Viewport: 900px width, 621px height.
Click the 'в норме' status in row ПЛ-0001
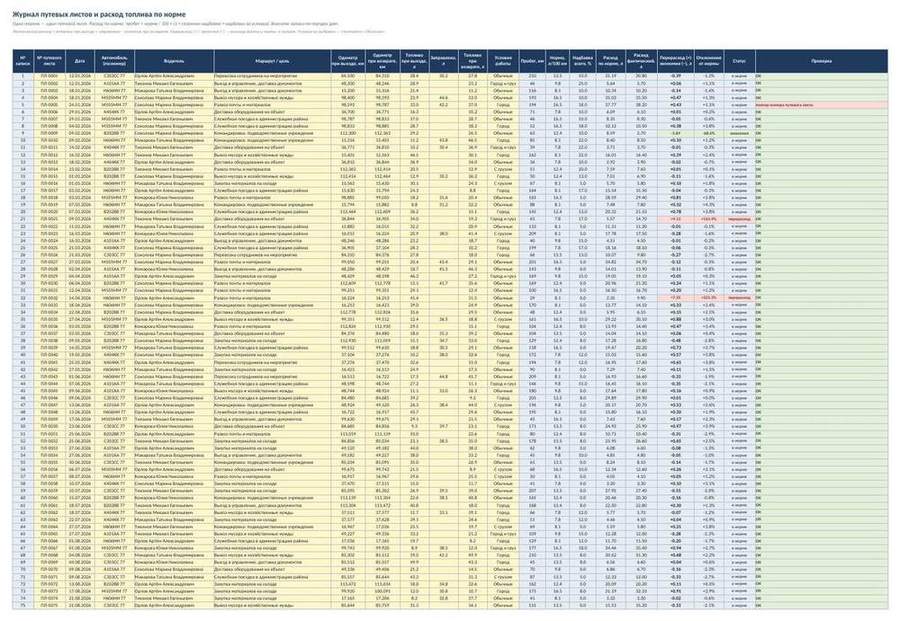[x=739, y=76]
